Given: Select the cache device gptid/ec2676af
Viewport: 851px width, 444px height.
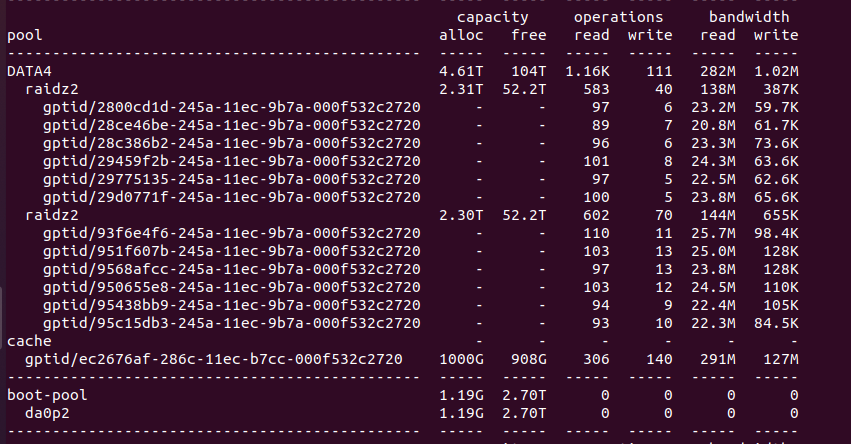Looking at the screenshot, I should coord(214,359).
